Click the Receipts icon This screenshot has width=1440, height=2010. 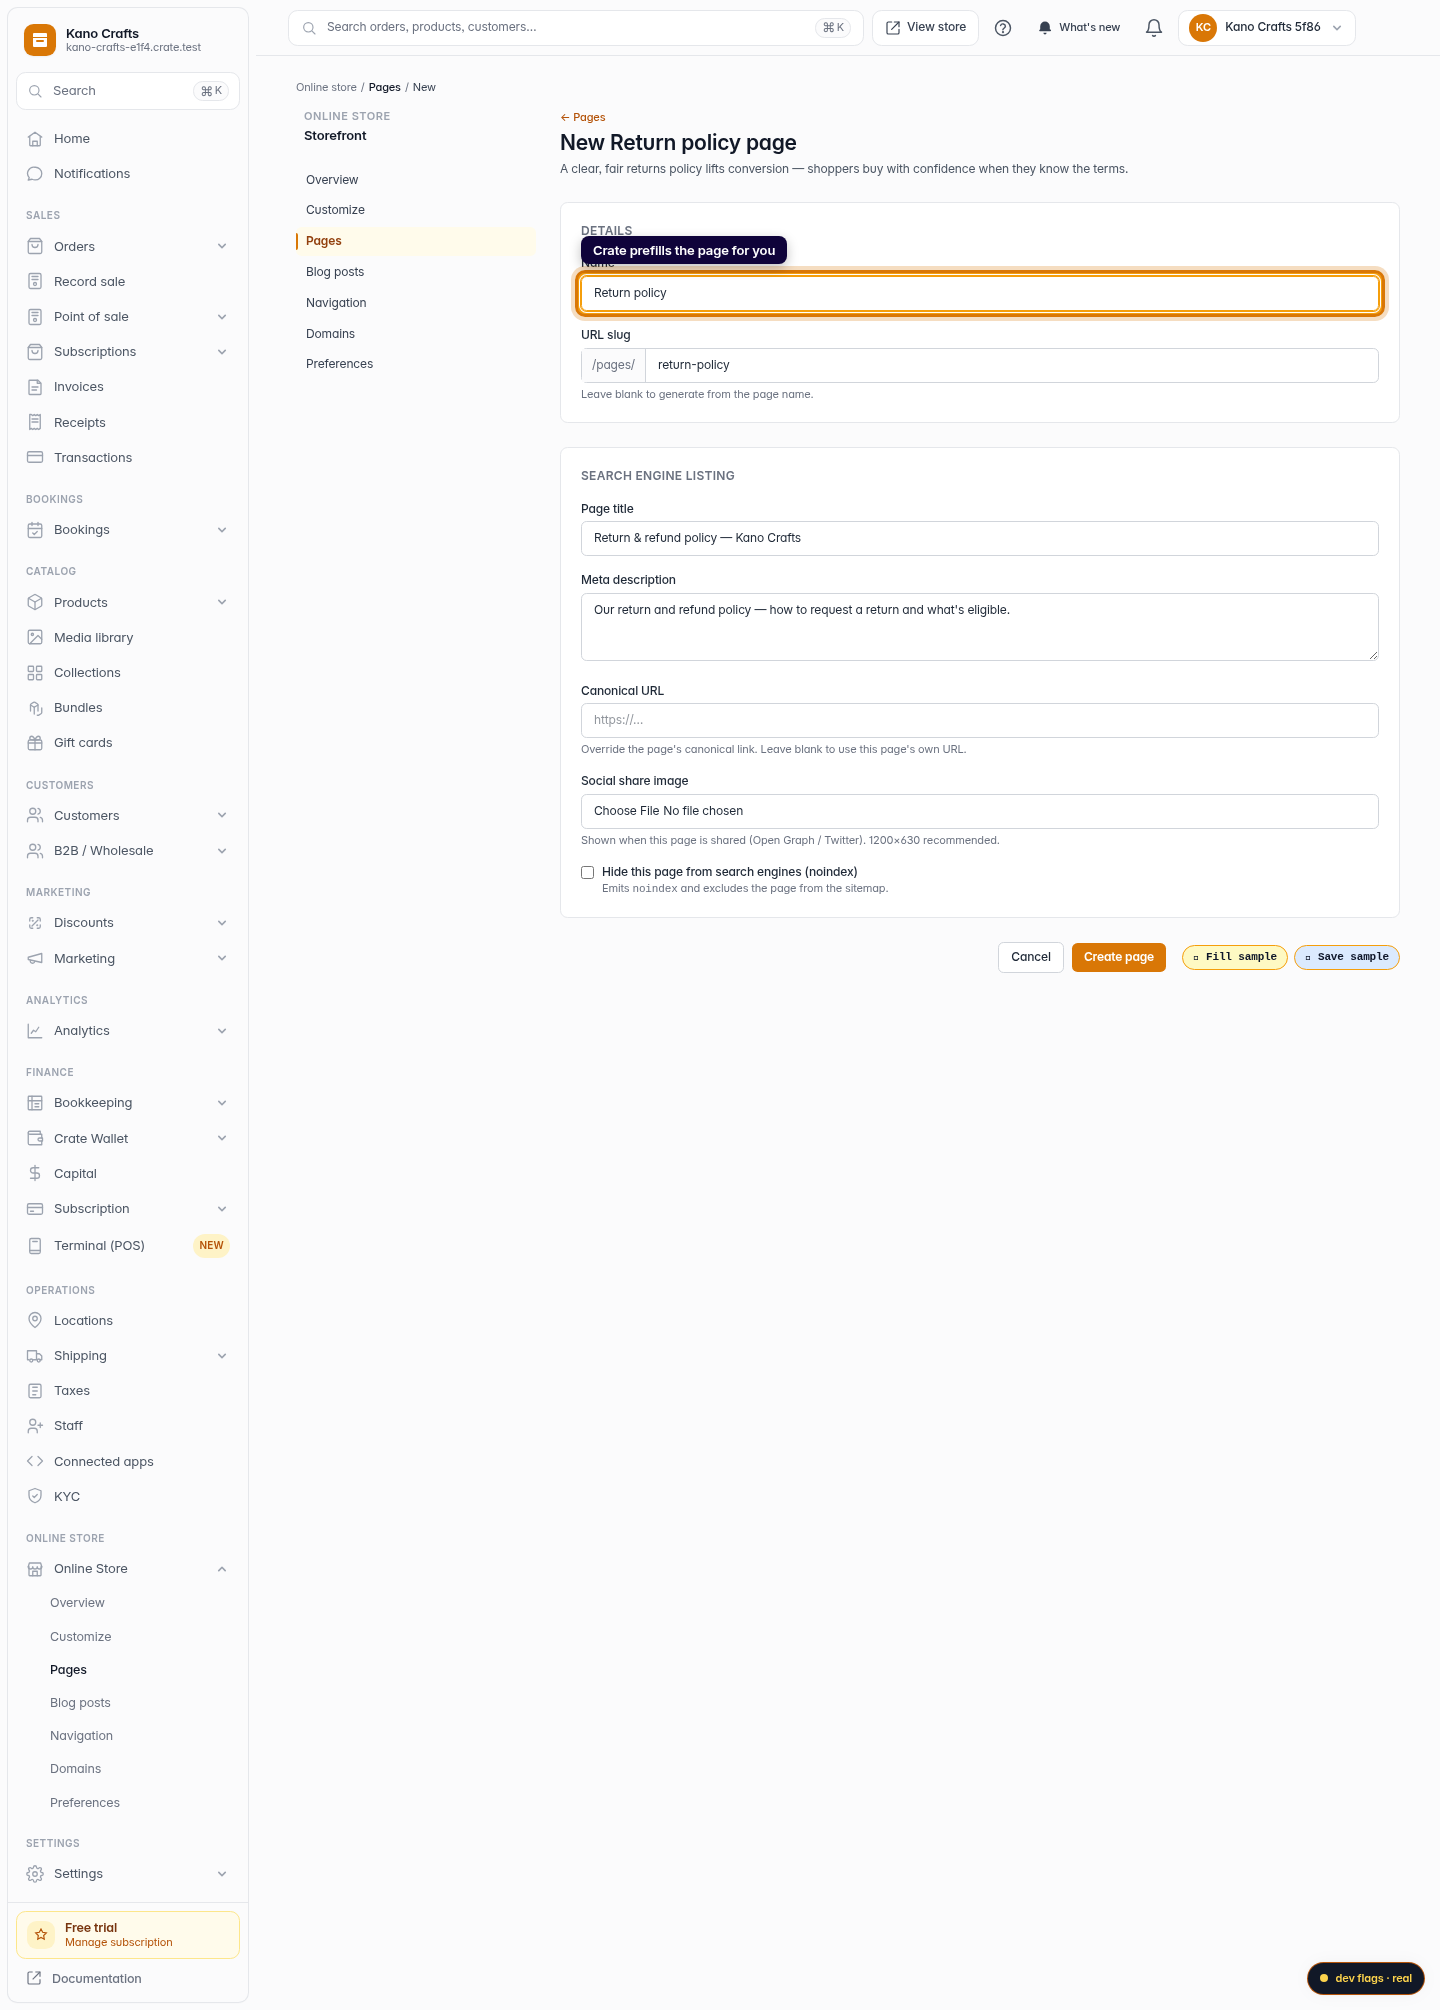(x=35, y=423)
